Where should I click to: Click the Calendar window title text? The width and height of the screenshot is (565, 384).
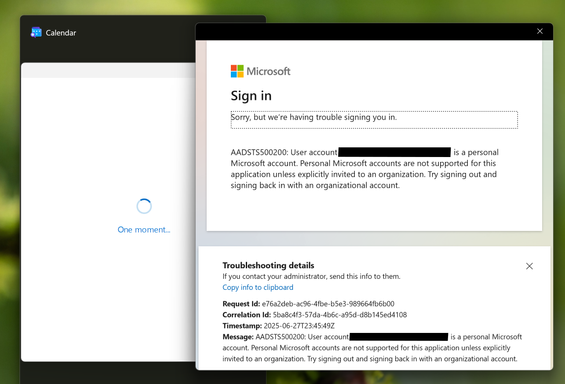61,33
